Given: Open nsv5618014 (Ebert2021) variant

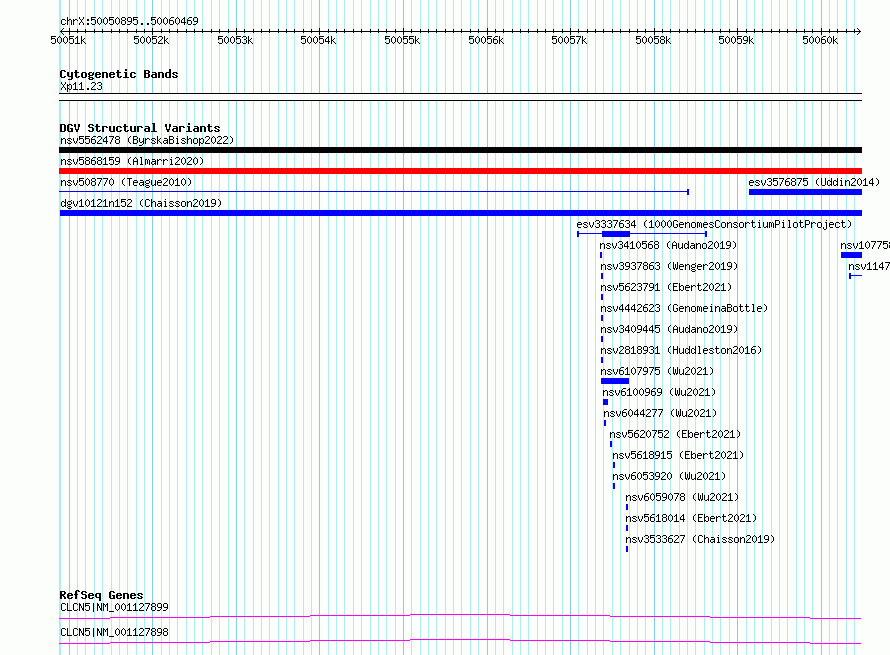Looking at the screenshot, I should [691, 518].
